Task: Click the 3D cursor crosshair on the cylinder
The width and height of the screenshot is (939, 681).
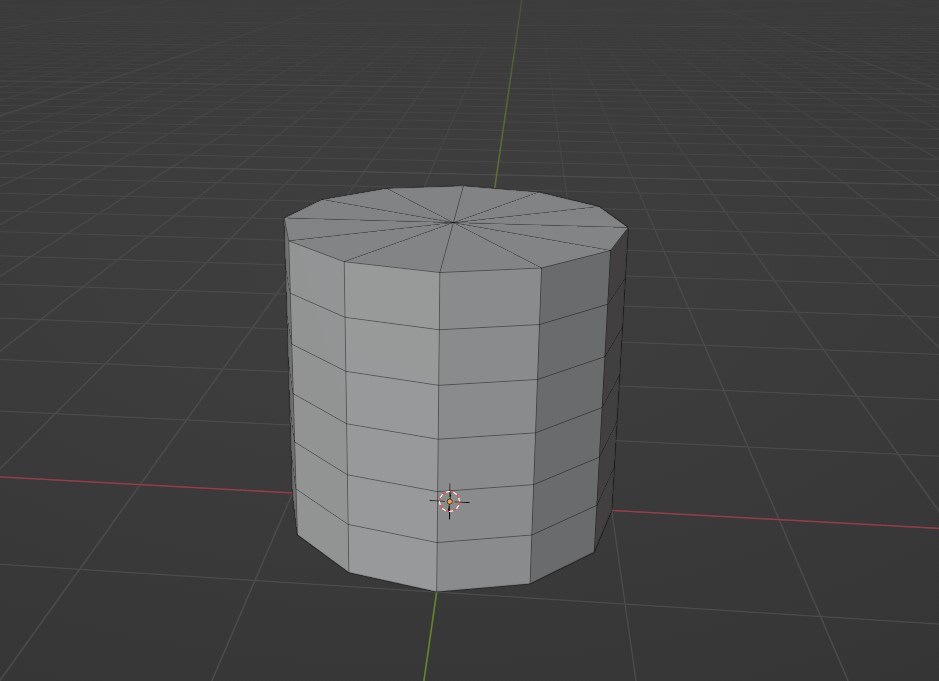Action: [449, 501]
